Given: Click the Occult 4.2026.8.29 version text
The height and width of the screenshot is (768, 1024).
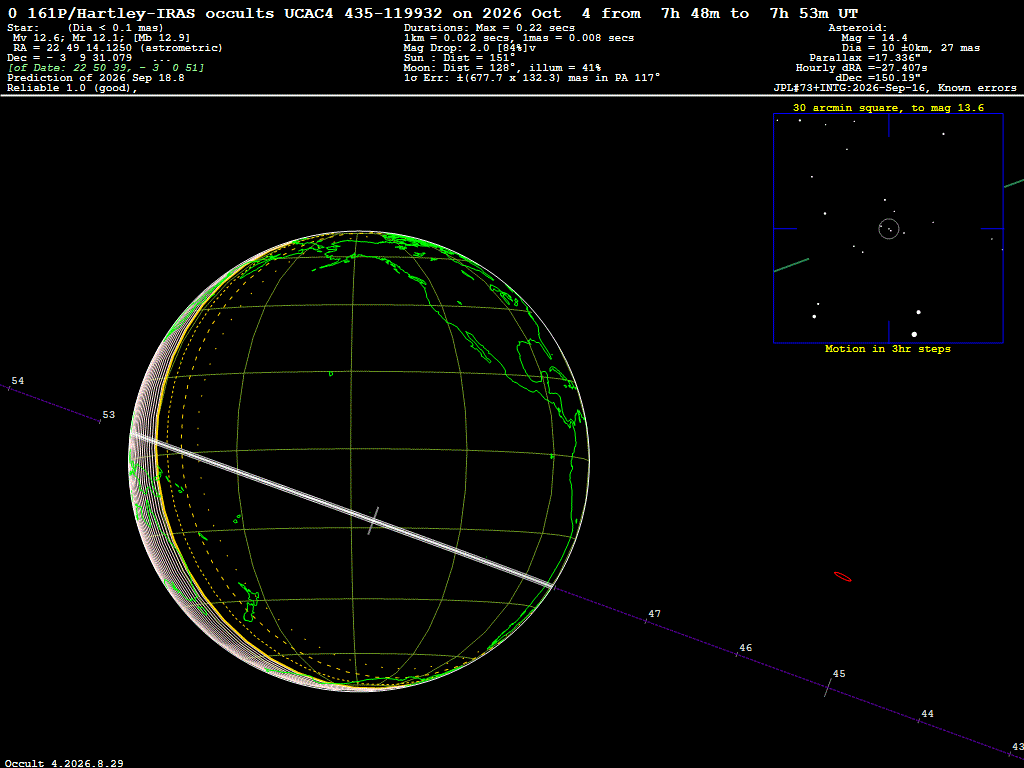Looking at the screenshot, I should point(64,763).
